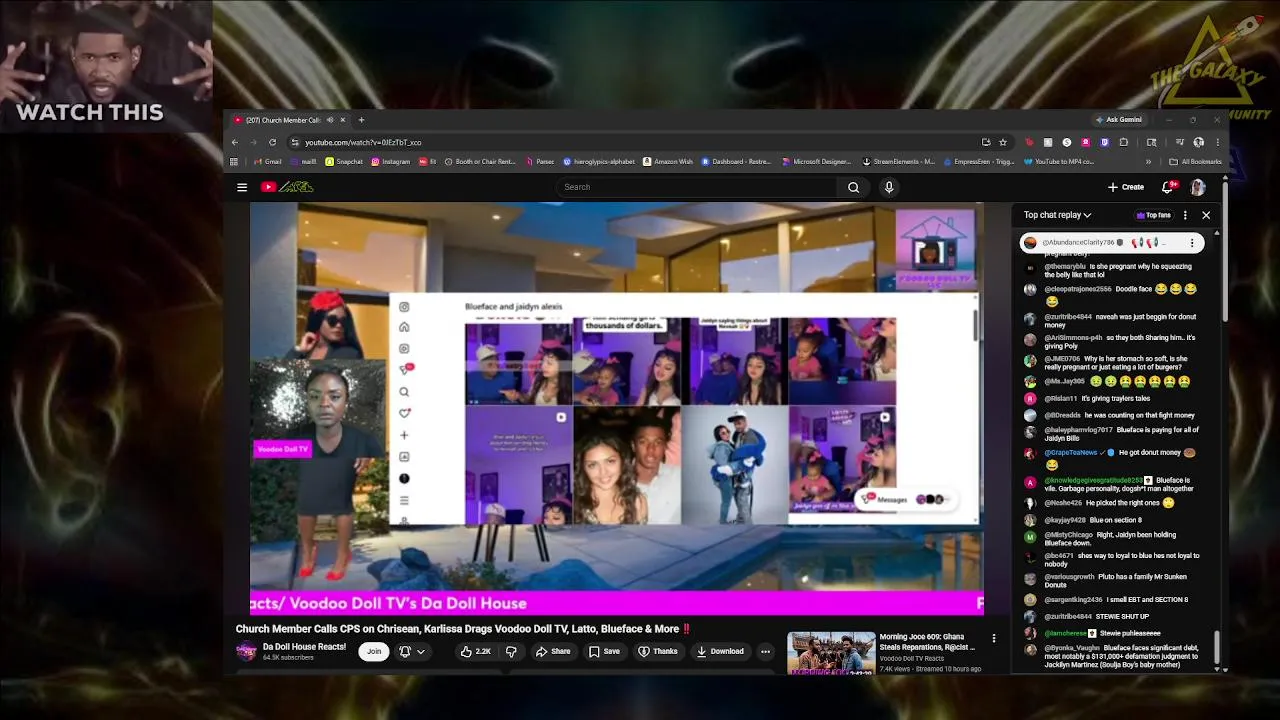Click the Create button
Viewport: 1280px width, 720px height.
click(1126, 187)
